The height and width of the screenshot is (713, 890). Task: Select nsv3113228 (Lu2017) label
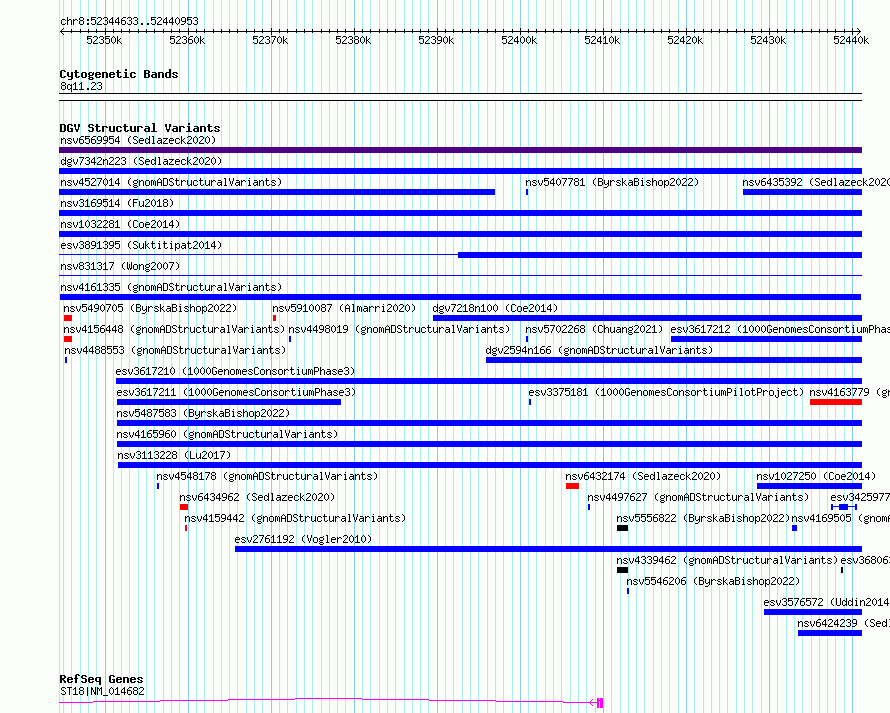pos(174,455)
